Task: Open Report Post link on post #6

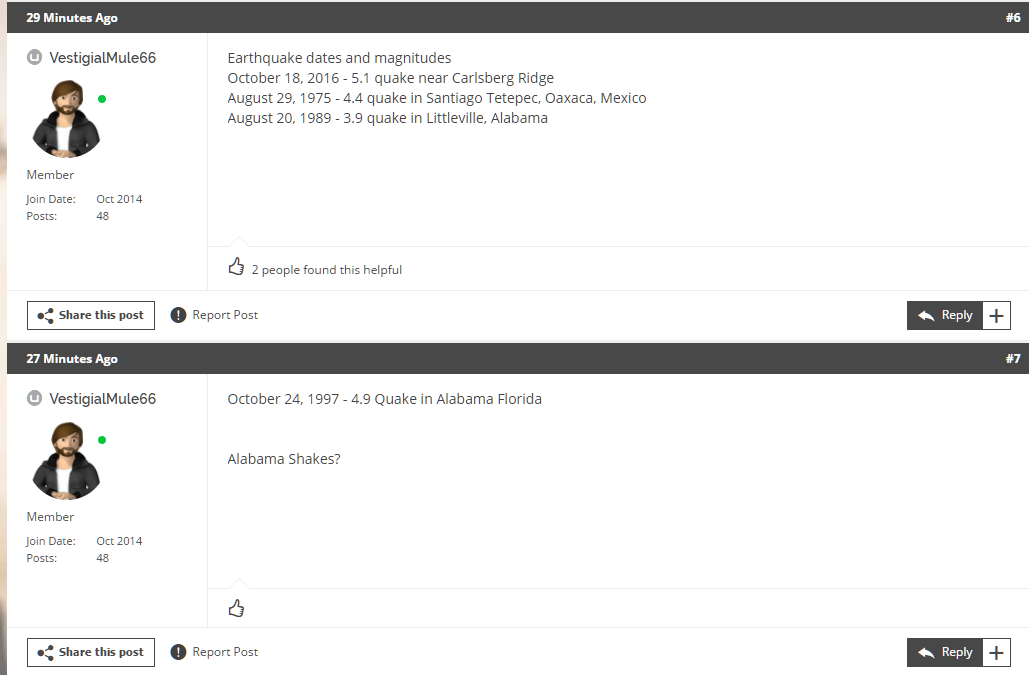Action: [x=224, y=315]
